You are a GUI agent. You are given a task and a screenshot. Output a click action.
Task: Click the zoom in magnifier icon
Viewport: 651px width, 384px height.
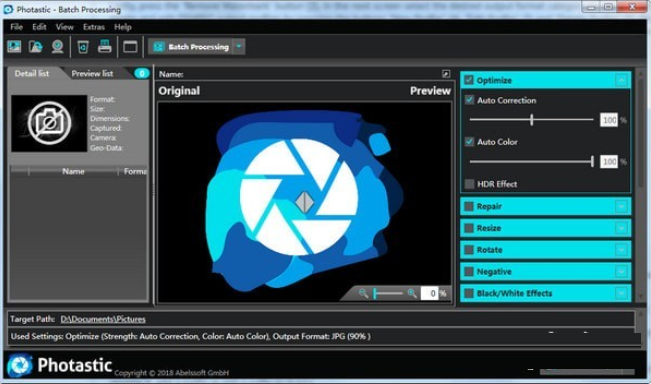412,294
